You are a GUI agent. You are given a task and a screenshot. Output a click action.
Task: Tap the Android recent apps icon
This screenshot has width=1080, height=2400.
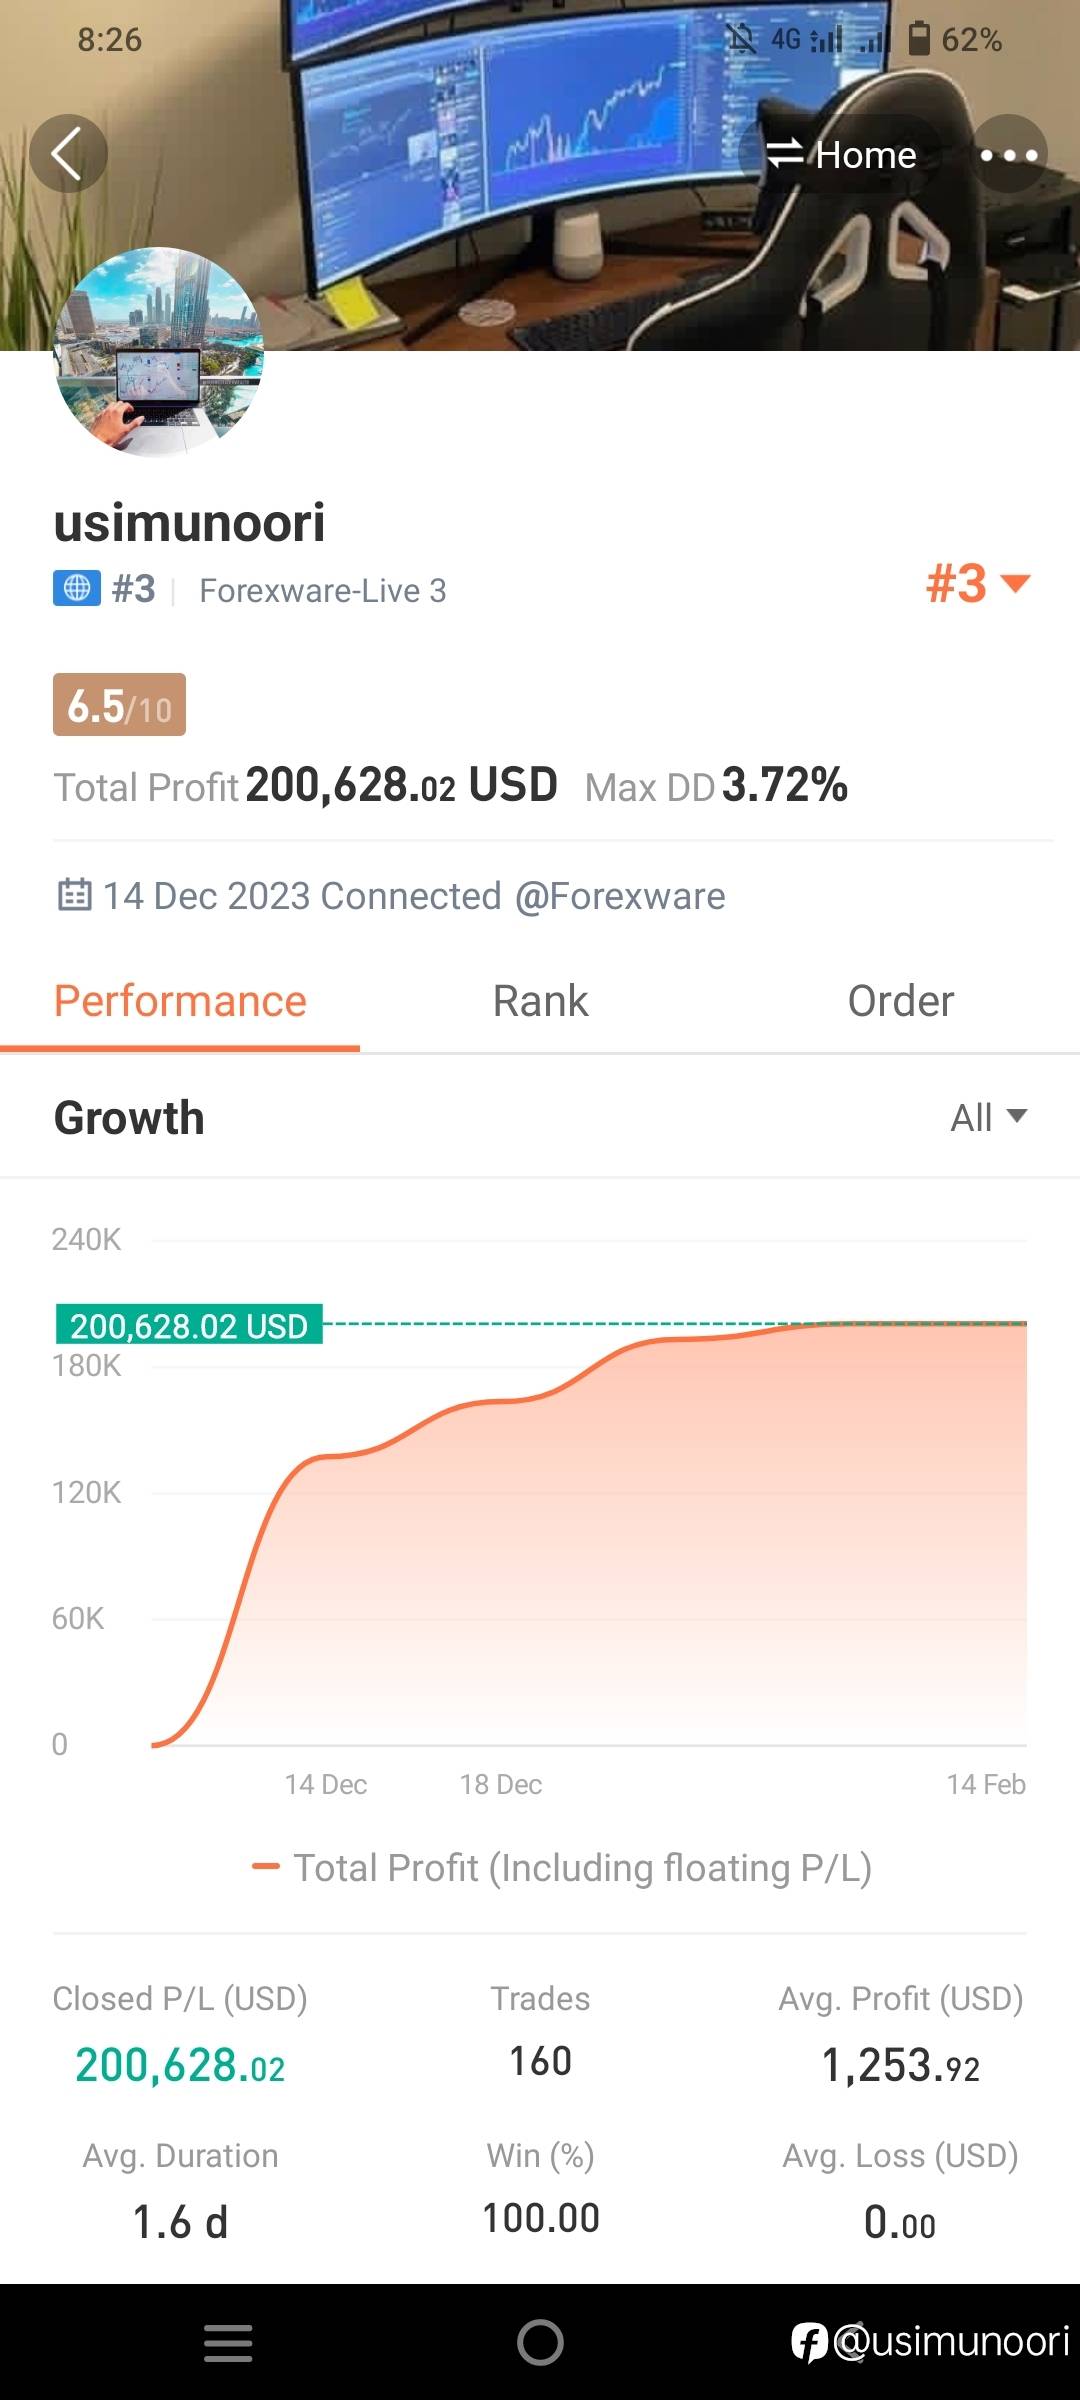(x=228, y=2342)
